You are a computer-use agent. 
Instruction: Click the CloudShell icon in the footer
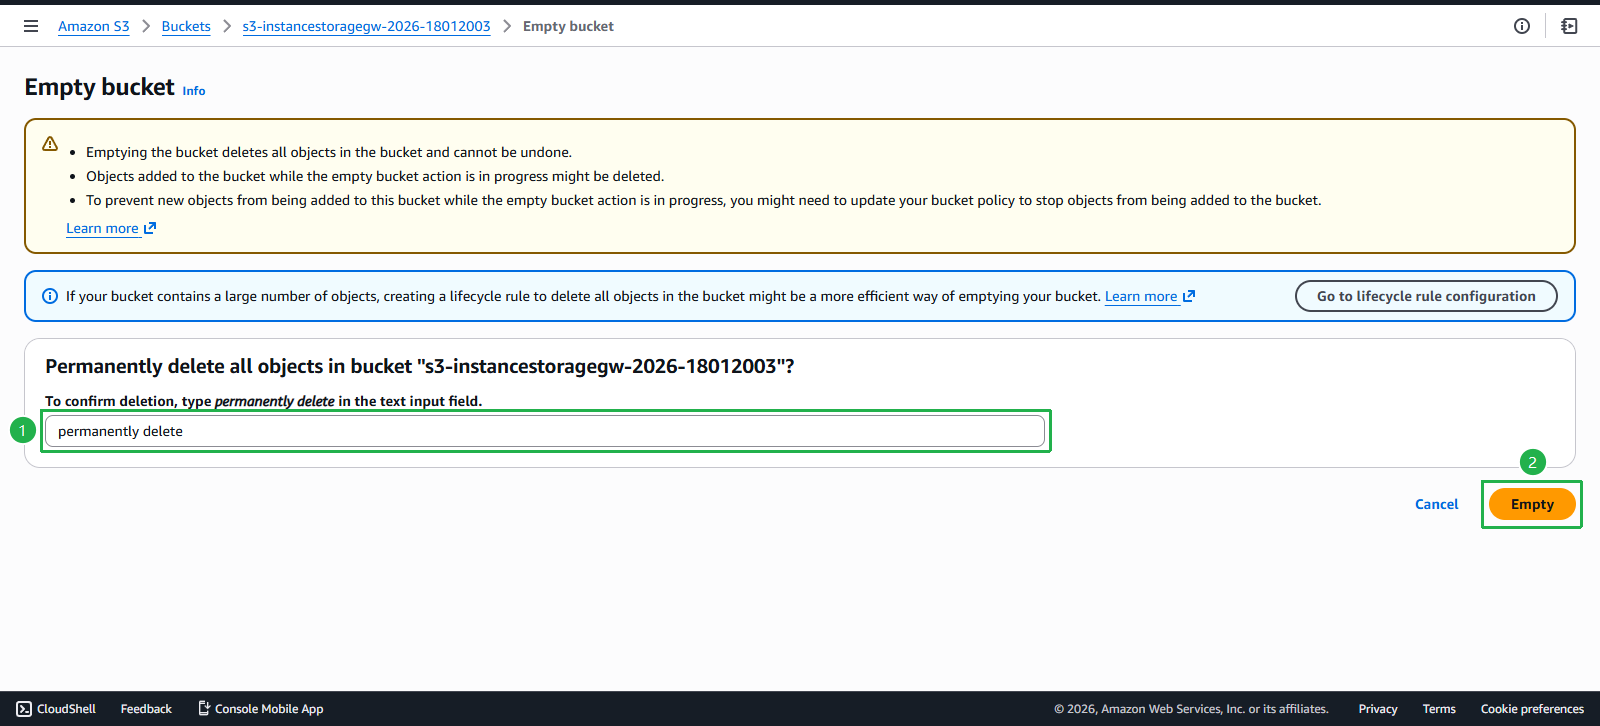pyautogui.click(x=24, y=709)
